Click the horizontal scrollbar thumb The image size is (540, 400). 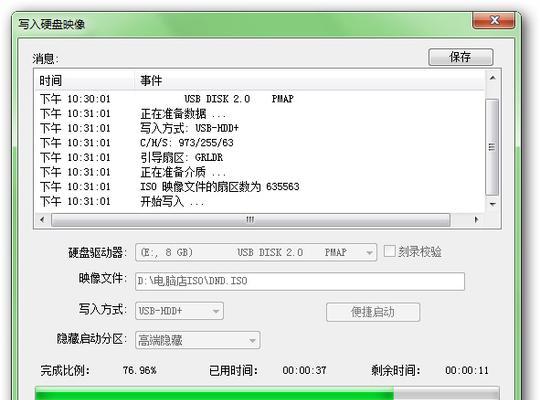click(x=251, y=220)
